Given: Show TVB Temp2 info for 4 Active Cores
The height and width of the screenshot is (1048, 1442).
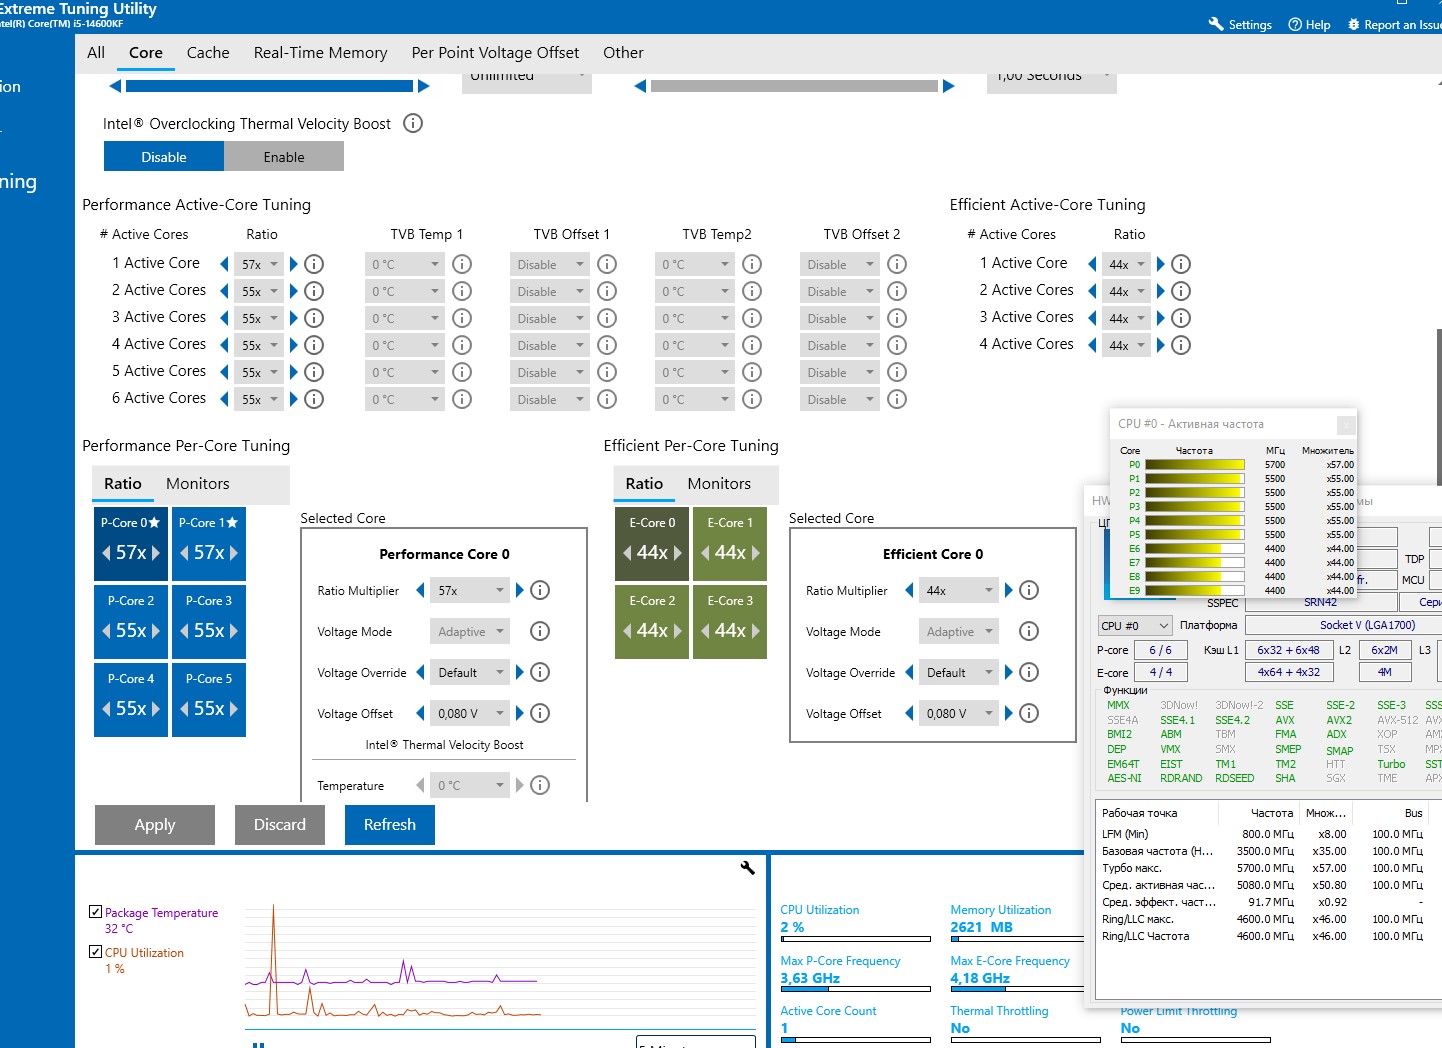Looking at the screenshot, I should point(752,345).
